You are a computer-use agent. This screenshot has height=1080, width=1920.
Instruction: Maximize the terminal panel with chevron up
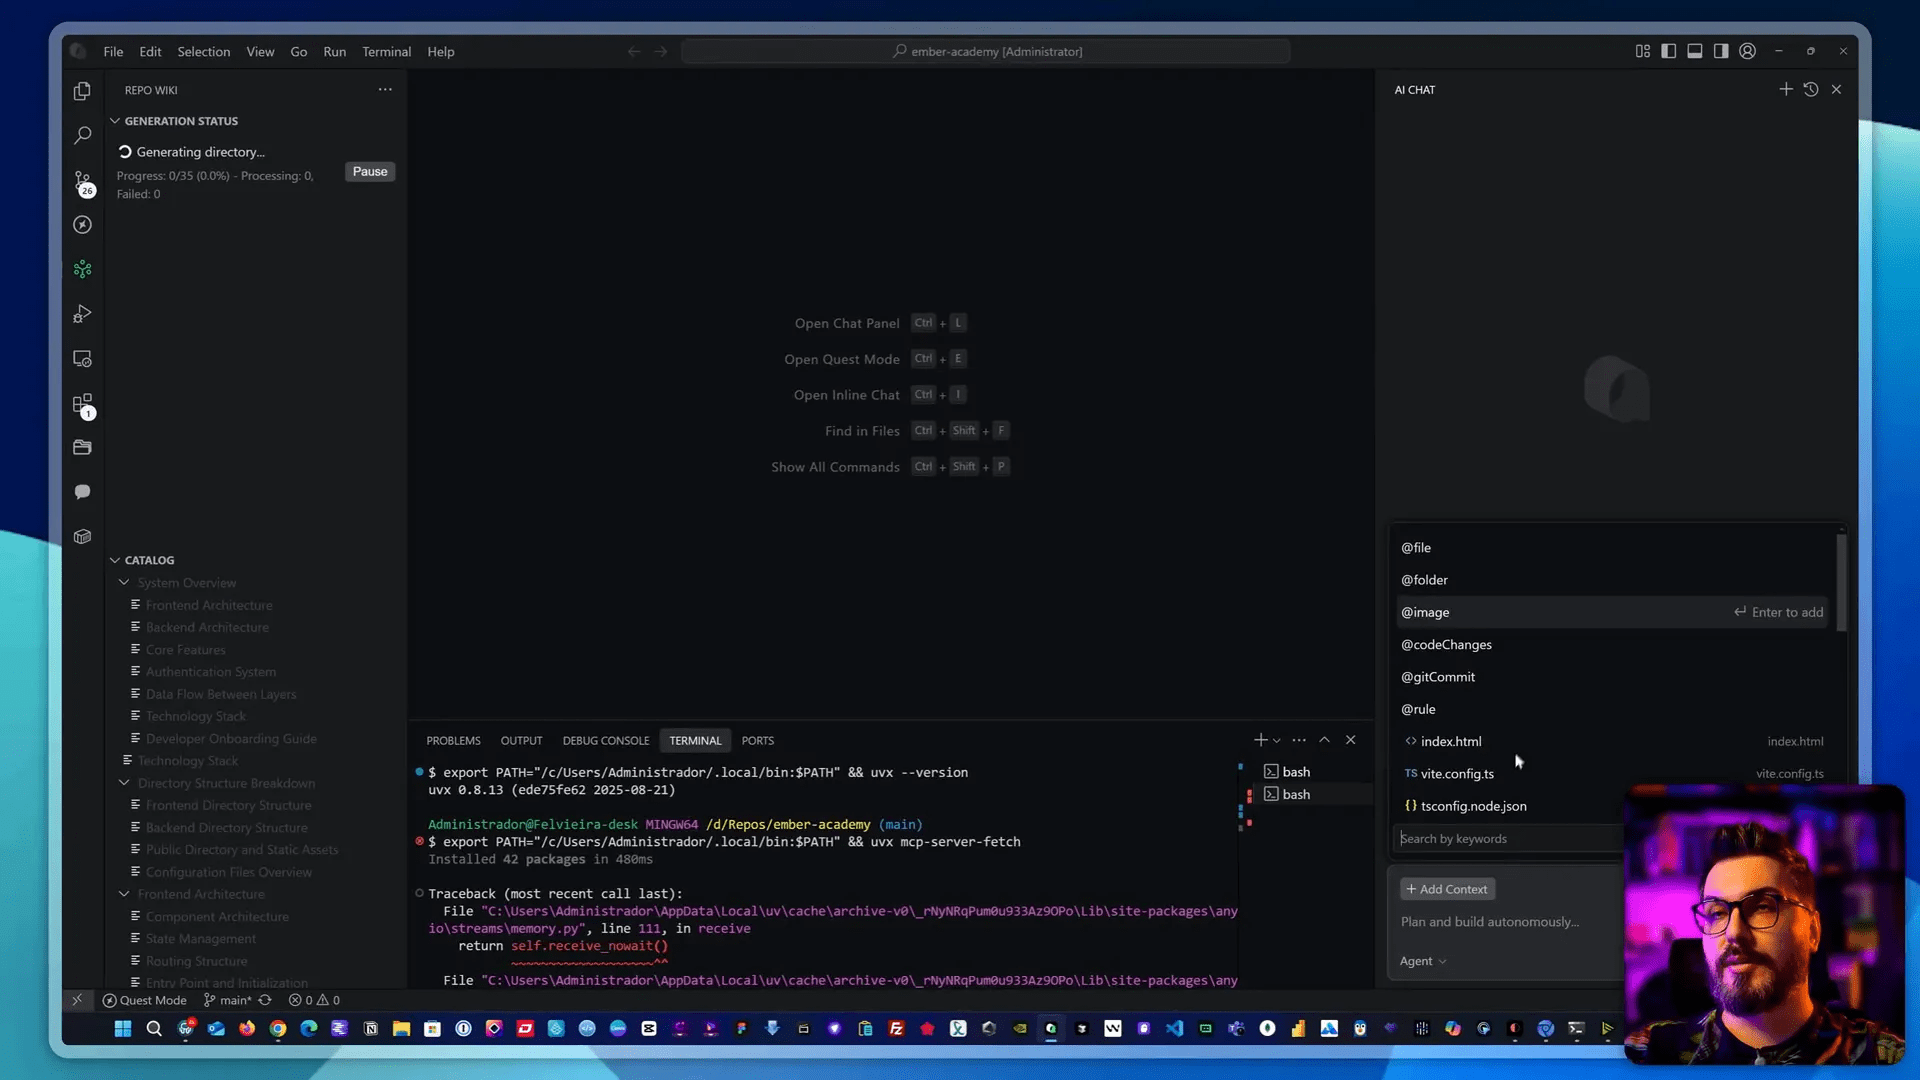coord(1324,740)
